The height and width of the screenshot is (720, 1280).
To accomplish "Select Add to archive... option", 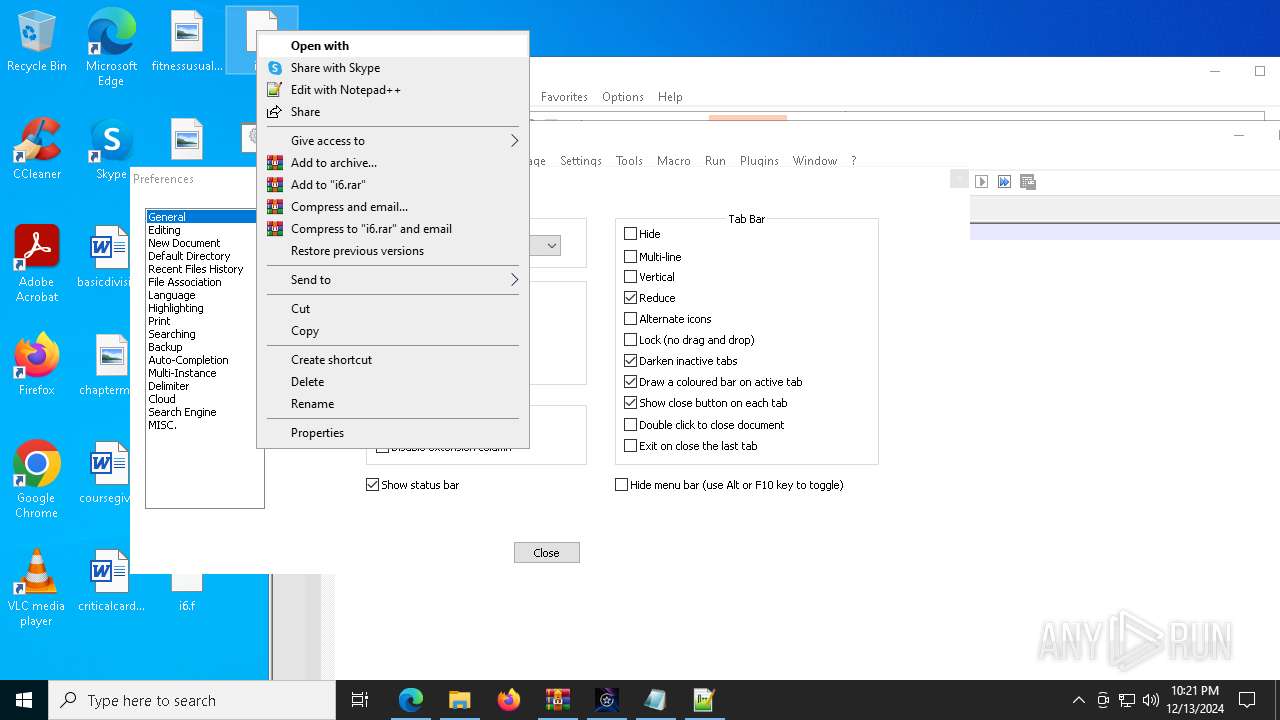I will click(393, 163).
